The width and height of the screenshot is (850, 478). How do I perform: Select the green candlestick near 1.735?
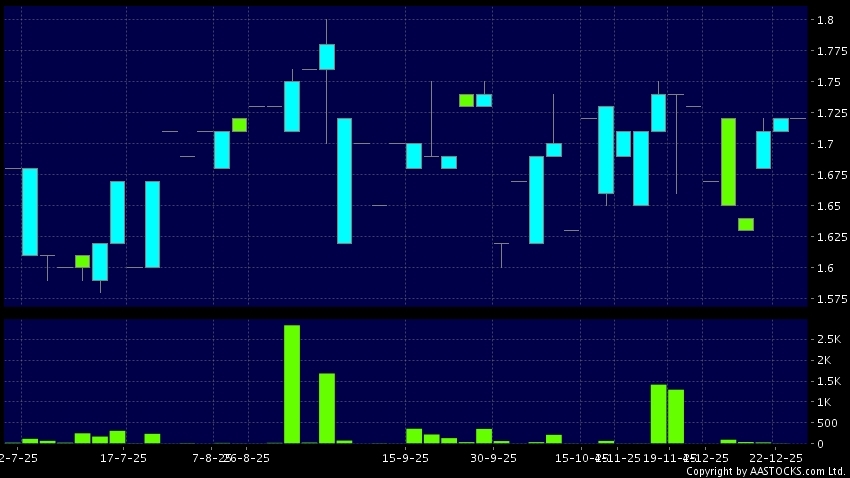pyautogui.click(x=466, y=100)
